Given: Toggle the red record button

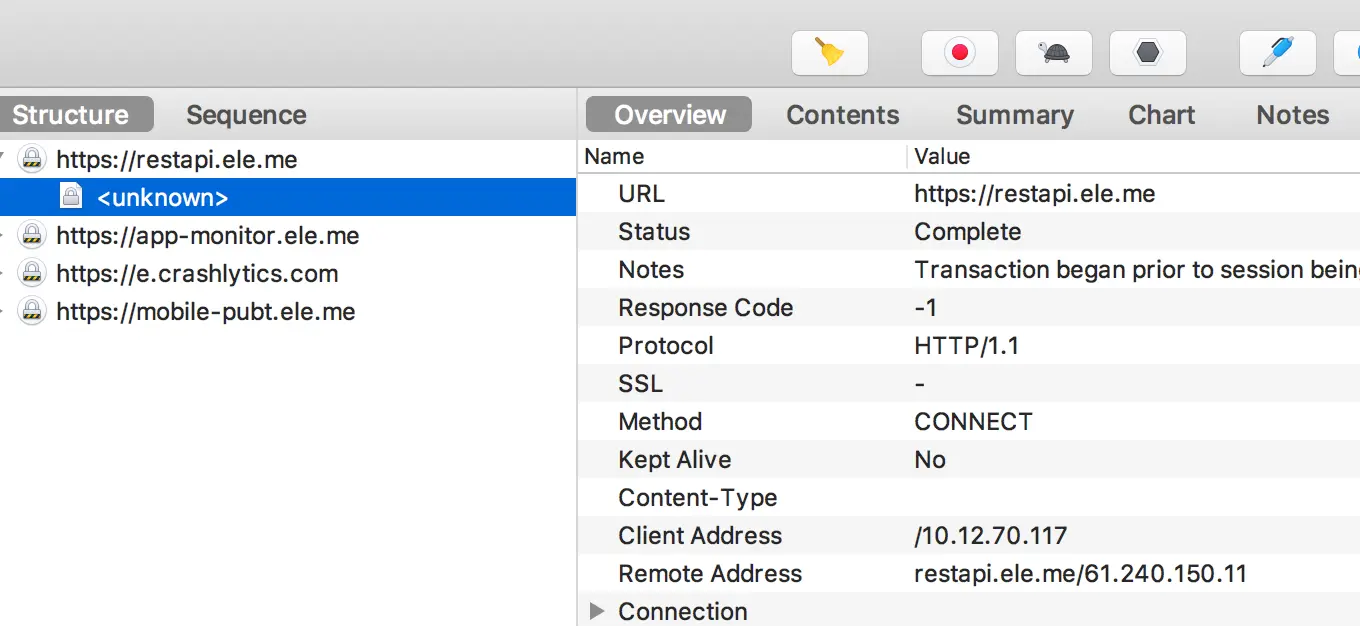Looking at the screenshot, I should (959, 52).
